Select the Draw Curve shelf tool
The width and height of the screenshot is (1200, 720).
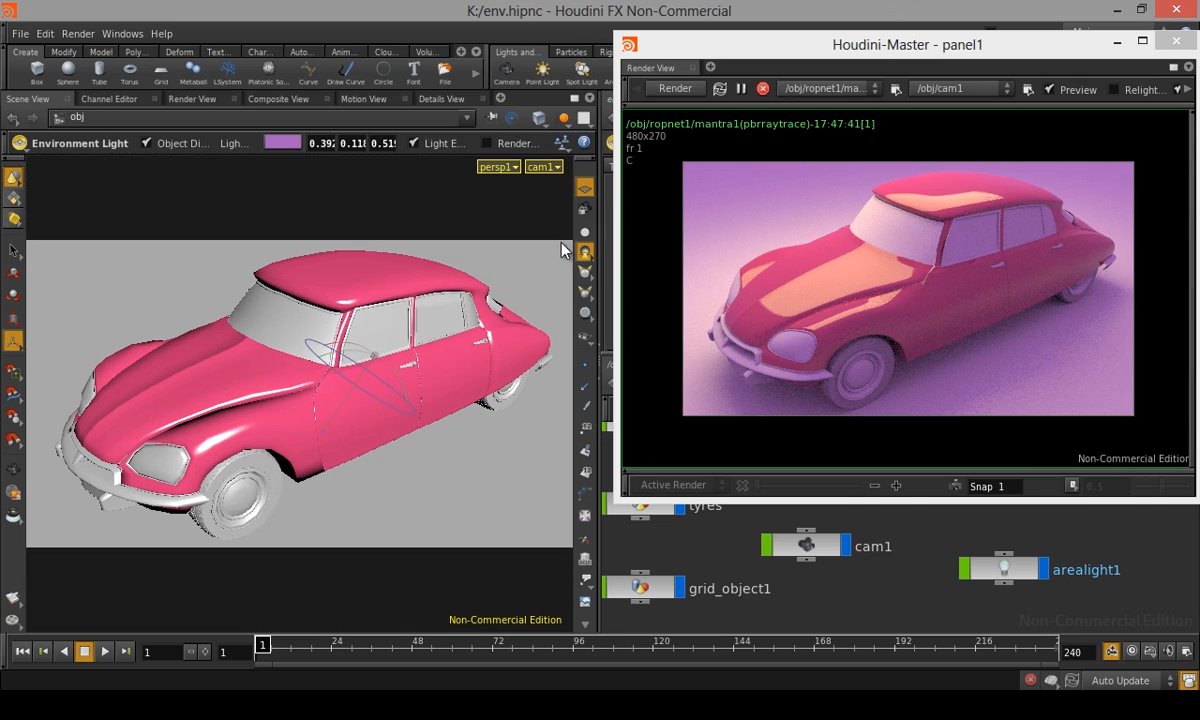pyautogui.click(x=346, y=73)
